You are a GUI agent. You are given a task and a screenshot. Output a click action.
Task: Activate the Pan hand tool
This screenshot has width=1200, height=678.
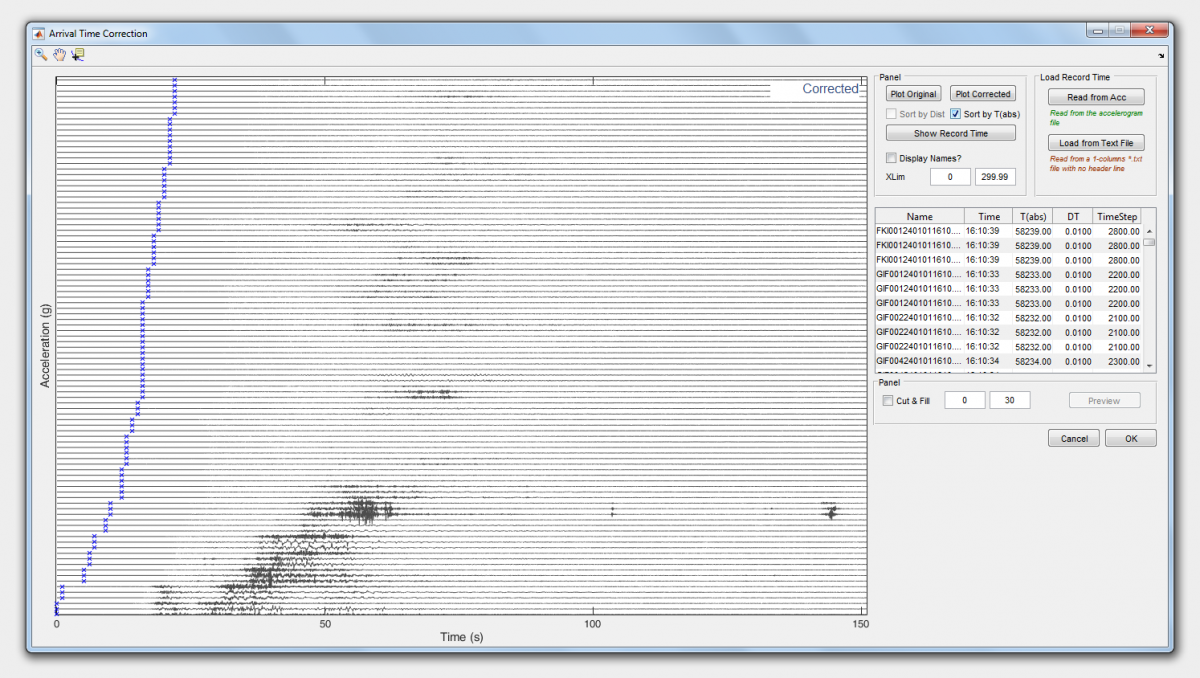[x=59, y=55]
